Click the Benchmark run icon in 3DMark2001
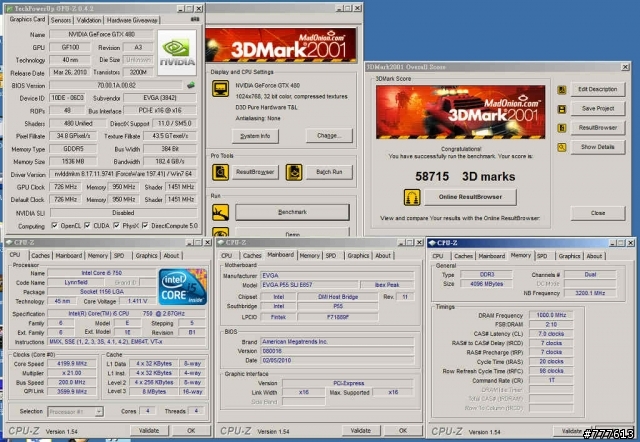Screen dimensions: 640x442 [x=220, y=213]
